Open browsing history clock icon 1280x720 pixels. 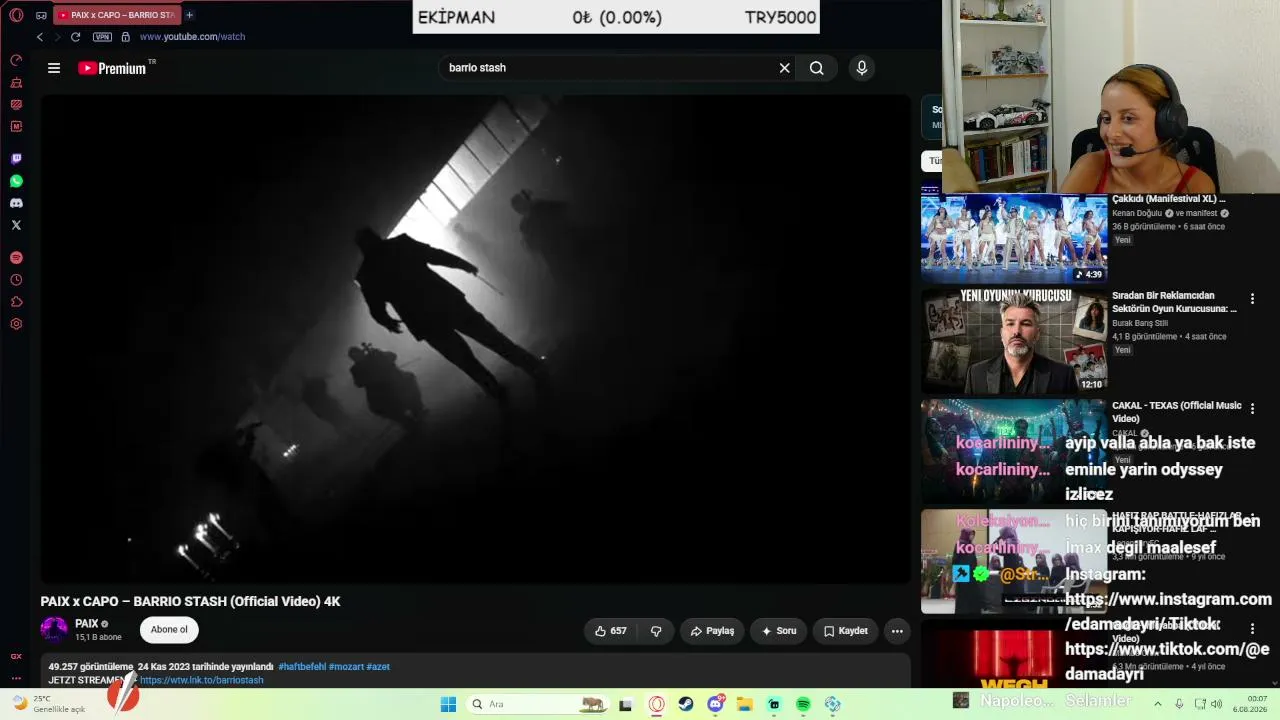(16, 280)
